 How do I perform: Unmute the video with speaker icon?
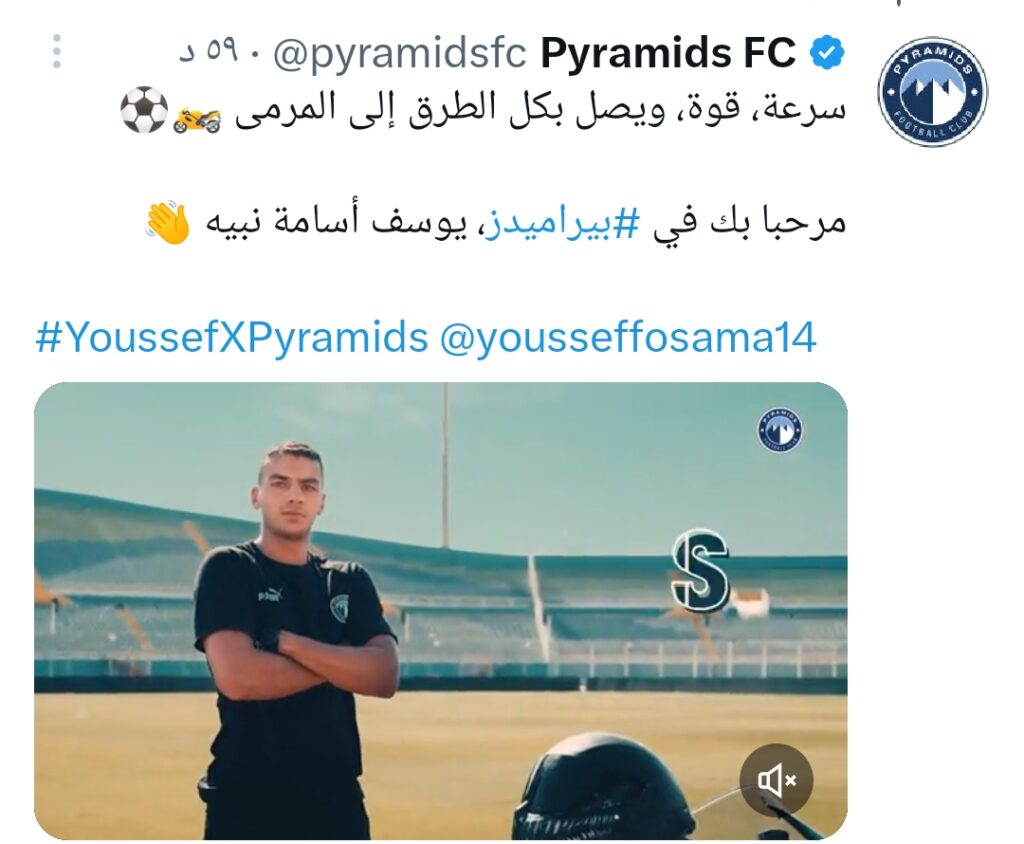[x=776, y=779]
